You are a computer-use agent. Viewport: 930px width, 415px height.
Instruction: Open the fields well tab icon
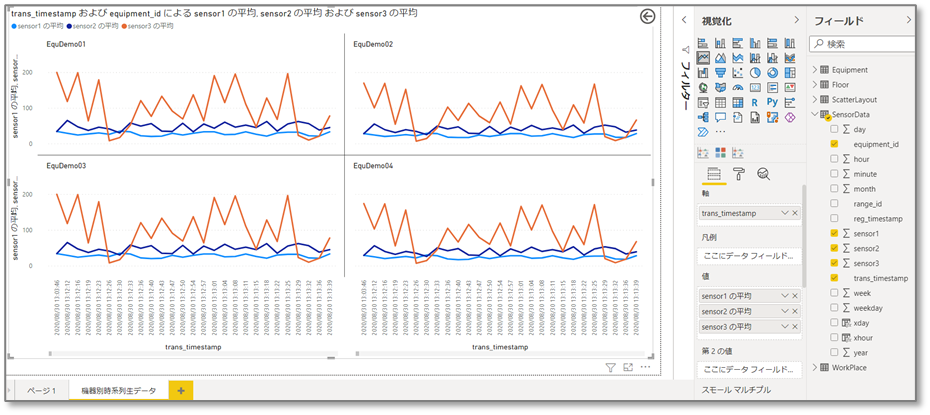(714, 174)
